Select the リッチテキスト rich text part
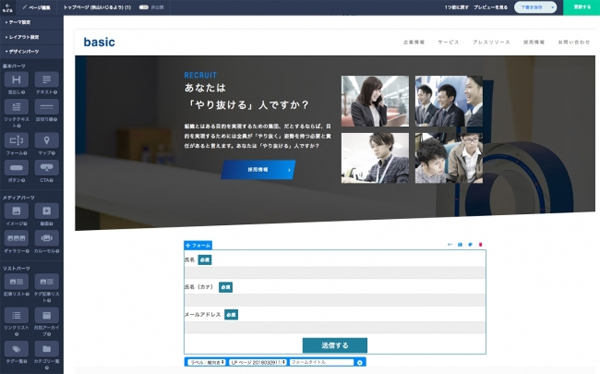 16,107
